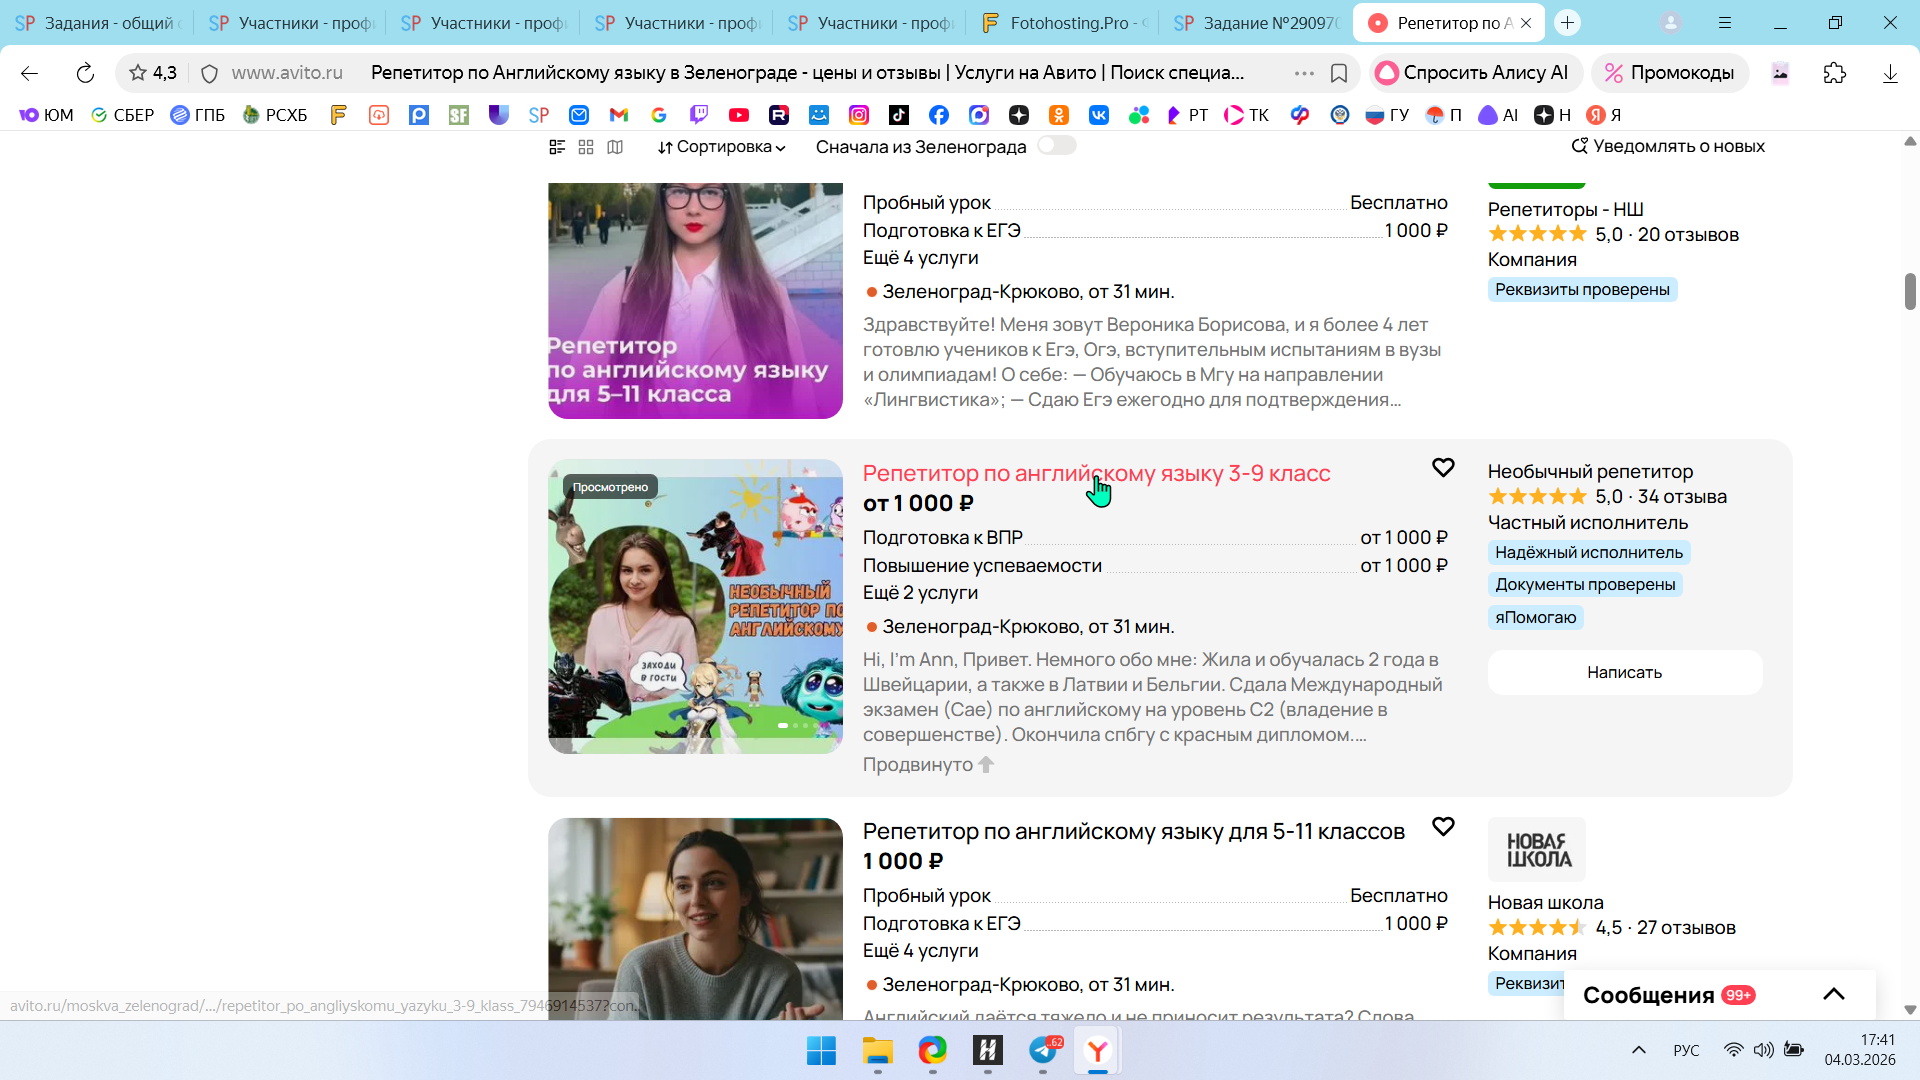Expand the Сообщения chat panel
Screen dimensions: 1920x1080
[1833, 994]
